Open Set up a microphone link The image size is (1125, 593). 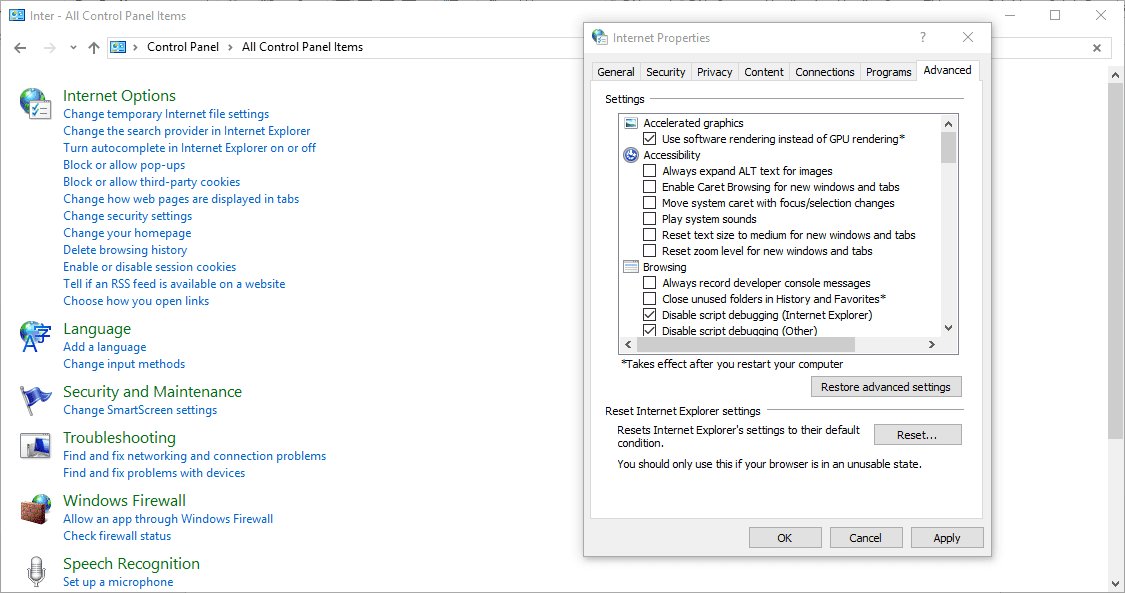(118, 582)
